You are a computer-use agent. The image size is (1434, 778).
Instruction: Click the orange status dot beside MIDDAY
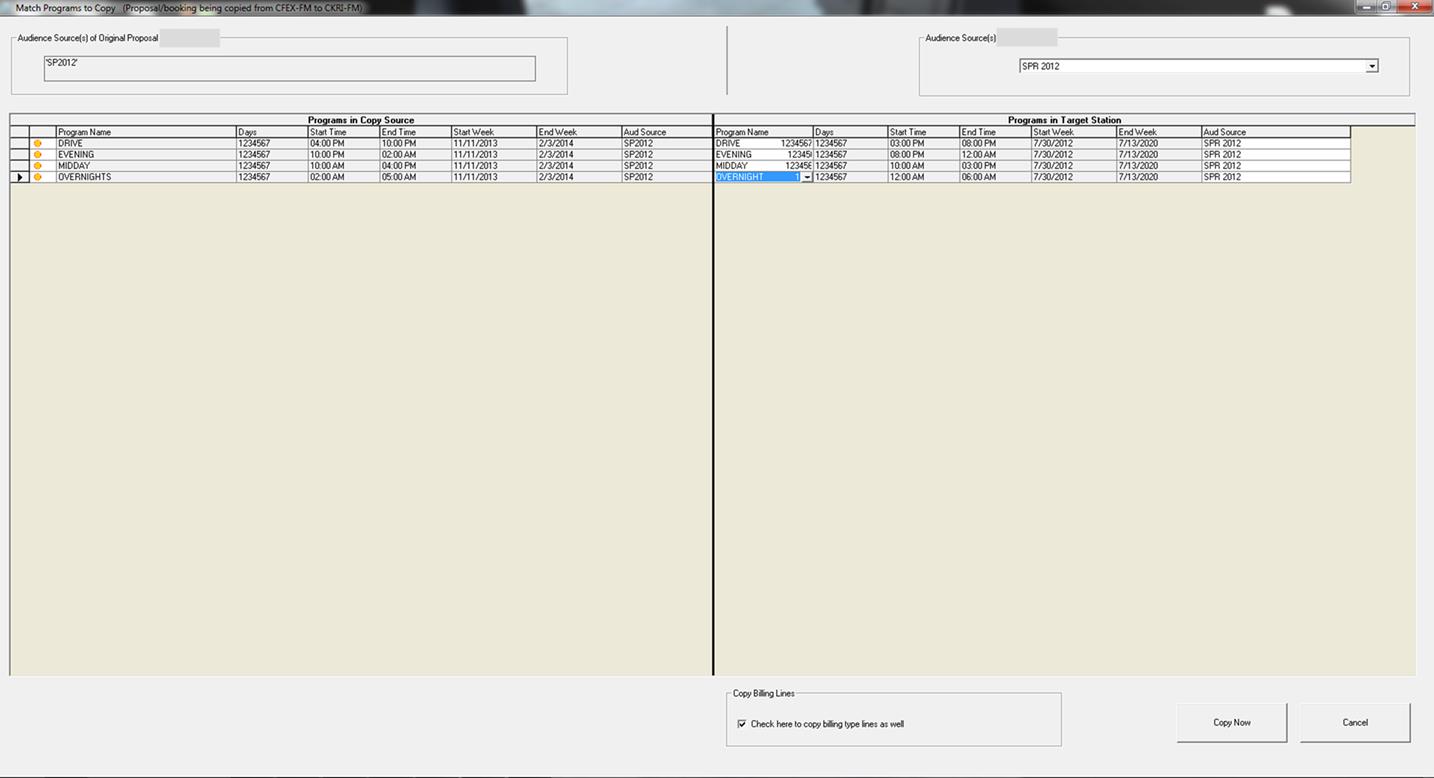[38, 166]
